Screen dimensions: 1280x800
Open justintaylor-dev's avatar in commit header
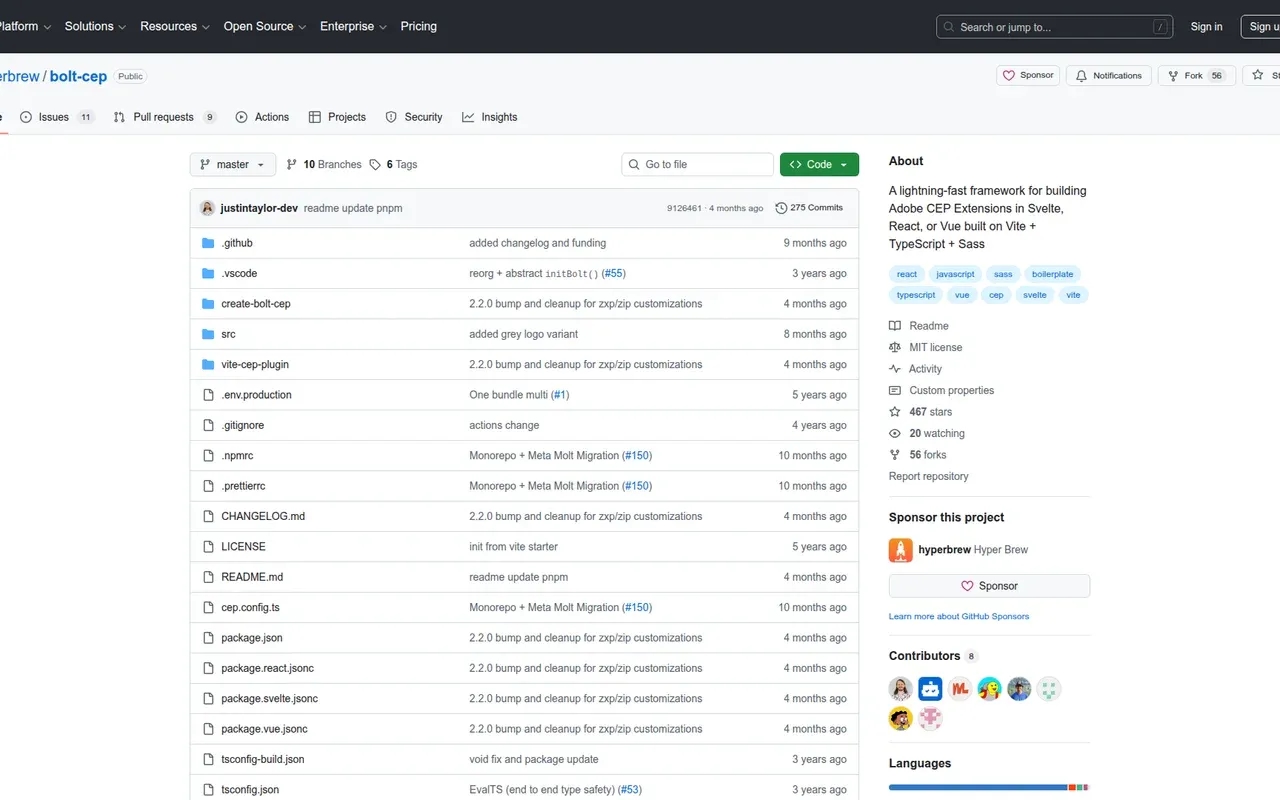click(207, 208)
